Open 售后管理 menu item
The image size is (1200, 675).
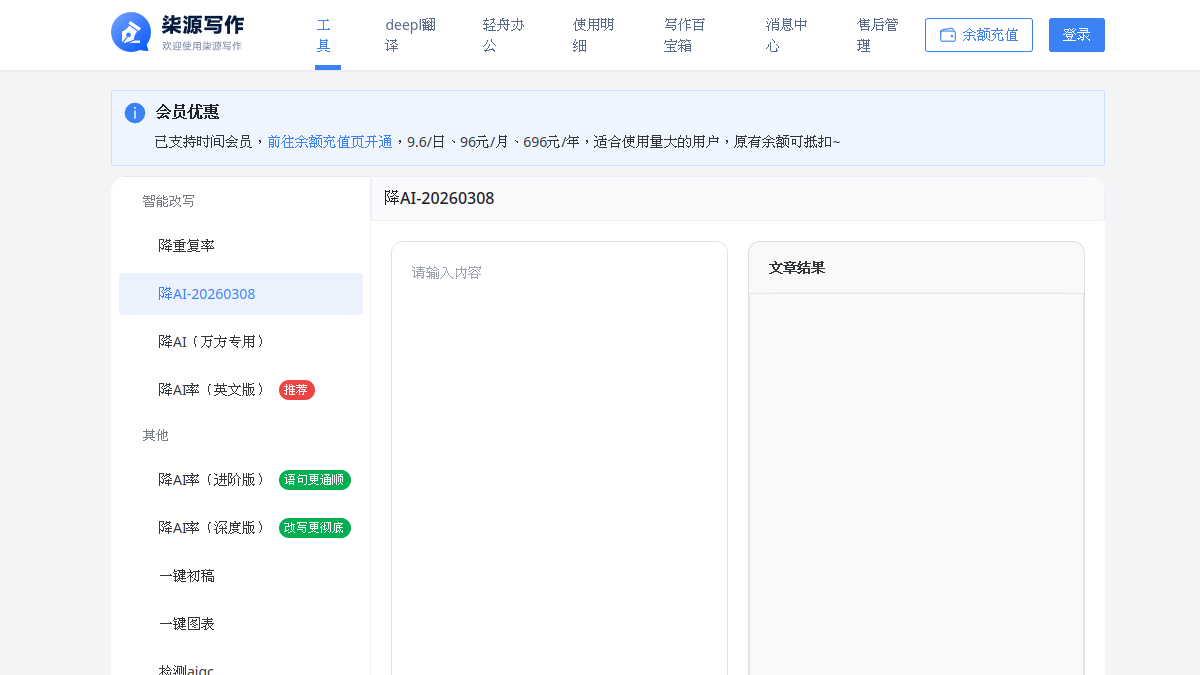pyautogui.click(x=878, y=35)
